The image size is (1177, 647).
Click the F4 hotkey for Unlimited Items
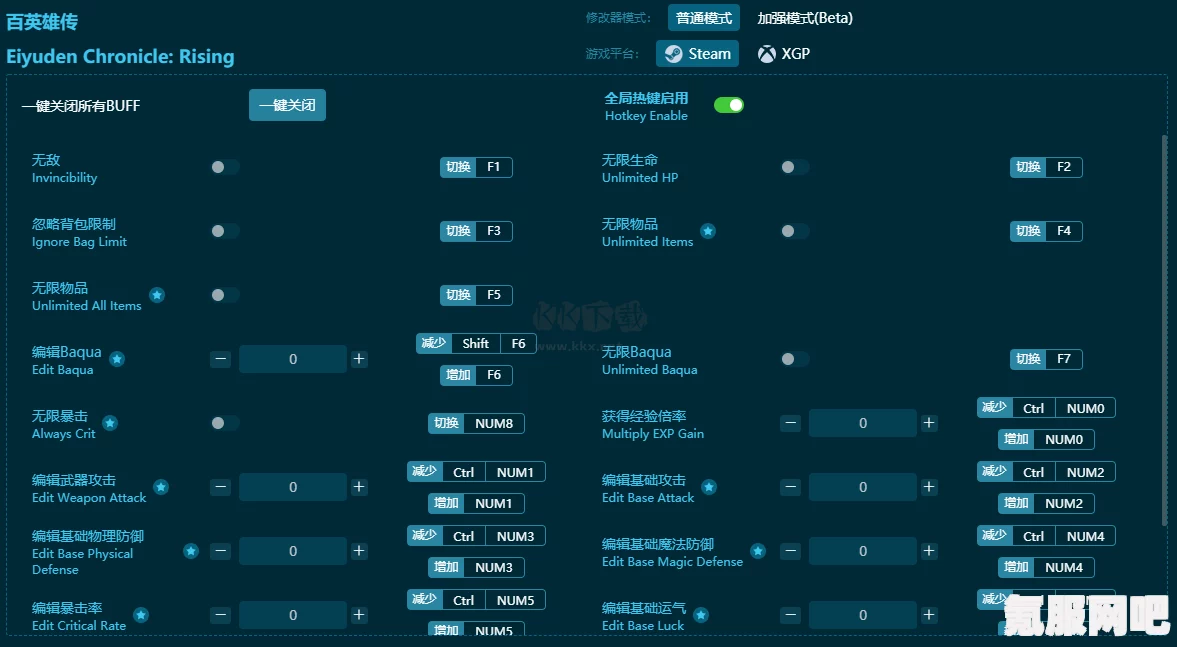coord(1046,231)
